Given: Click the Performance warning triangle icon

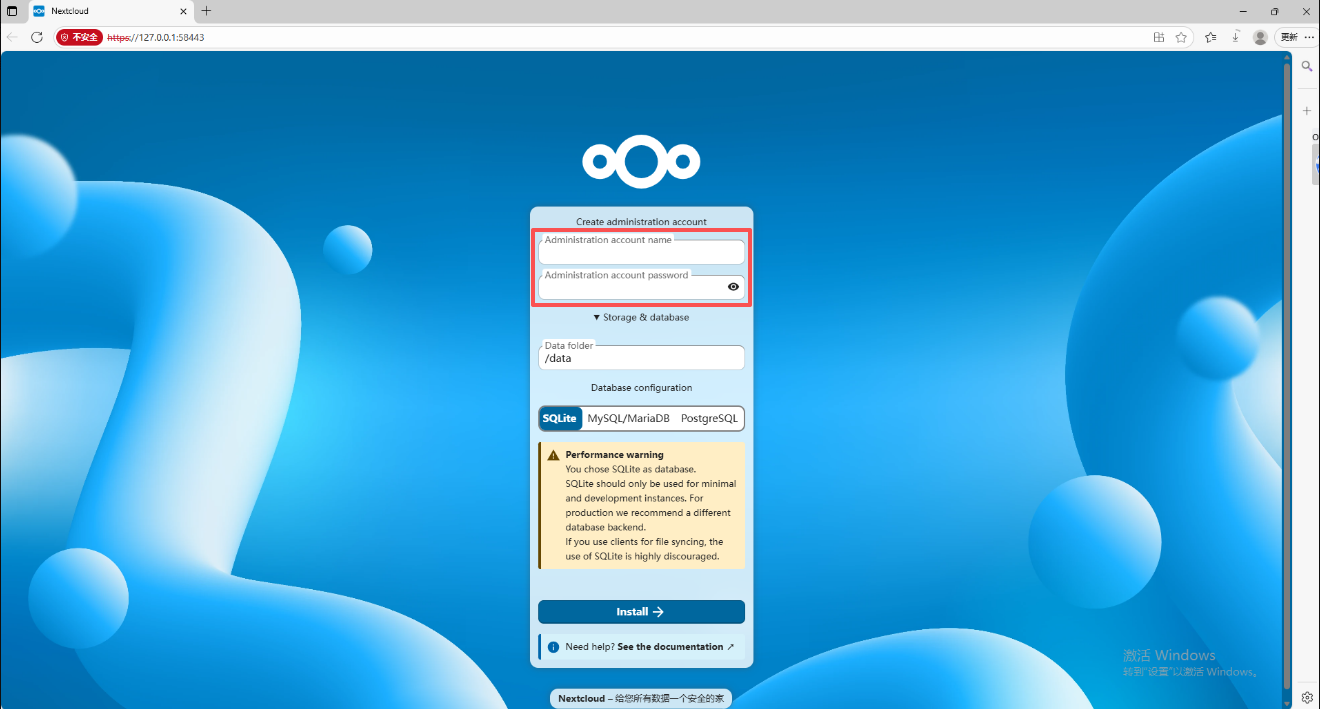Looking at the screenshot, I should 553,455.
